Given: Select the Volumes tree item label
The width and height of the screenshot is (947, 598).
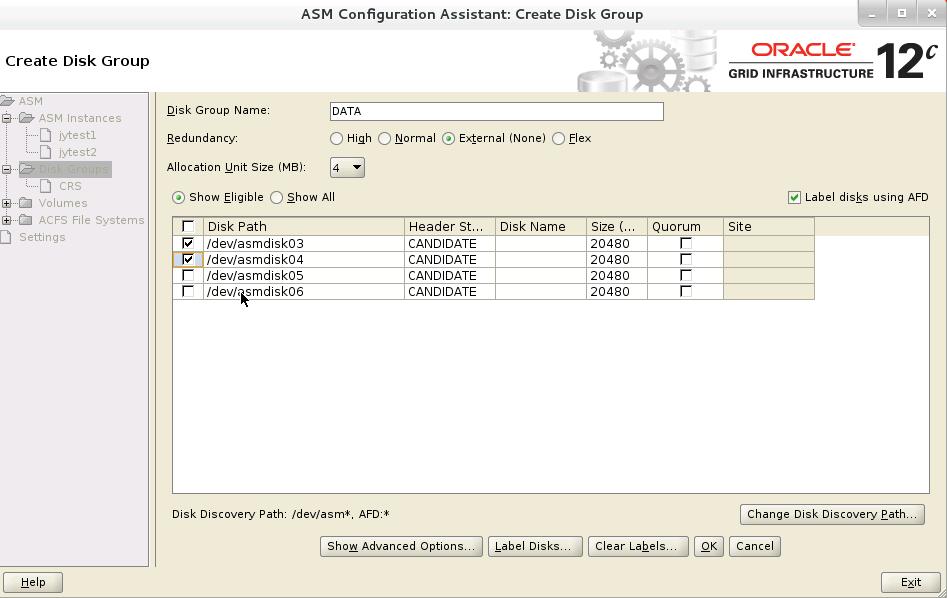Looking at the screenshot, I should point(63,203).
